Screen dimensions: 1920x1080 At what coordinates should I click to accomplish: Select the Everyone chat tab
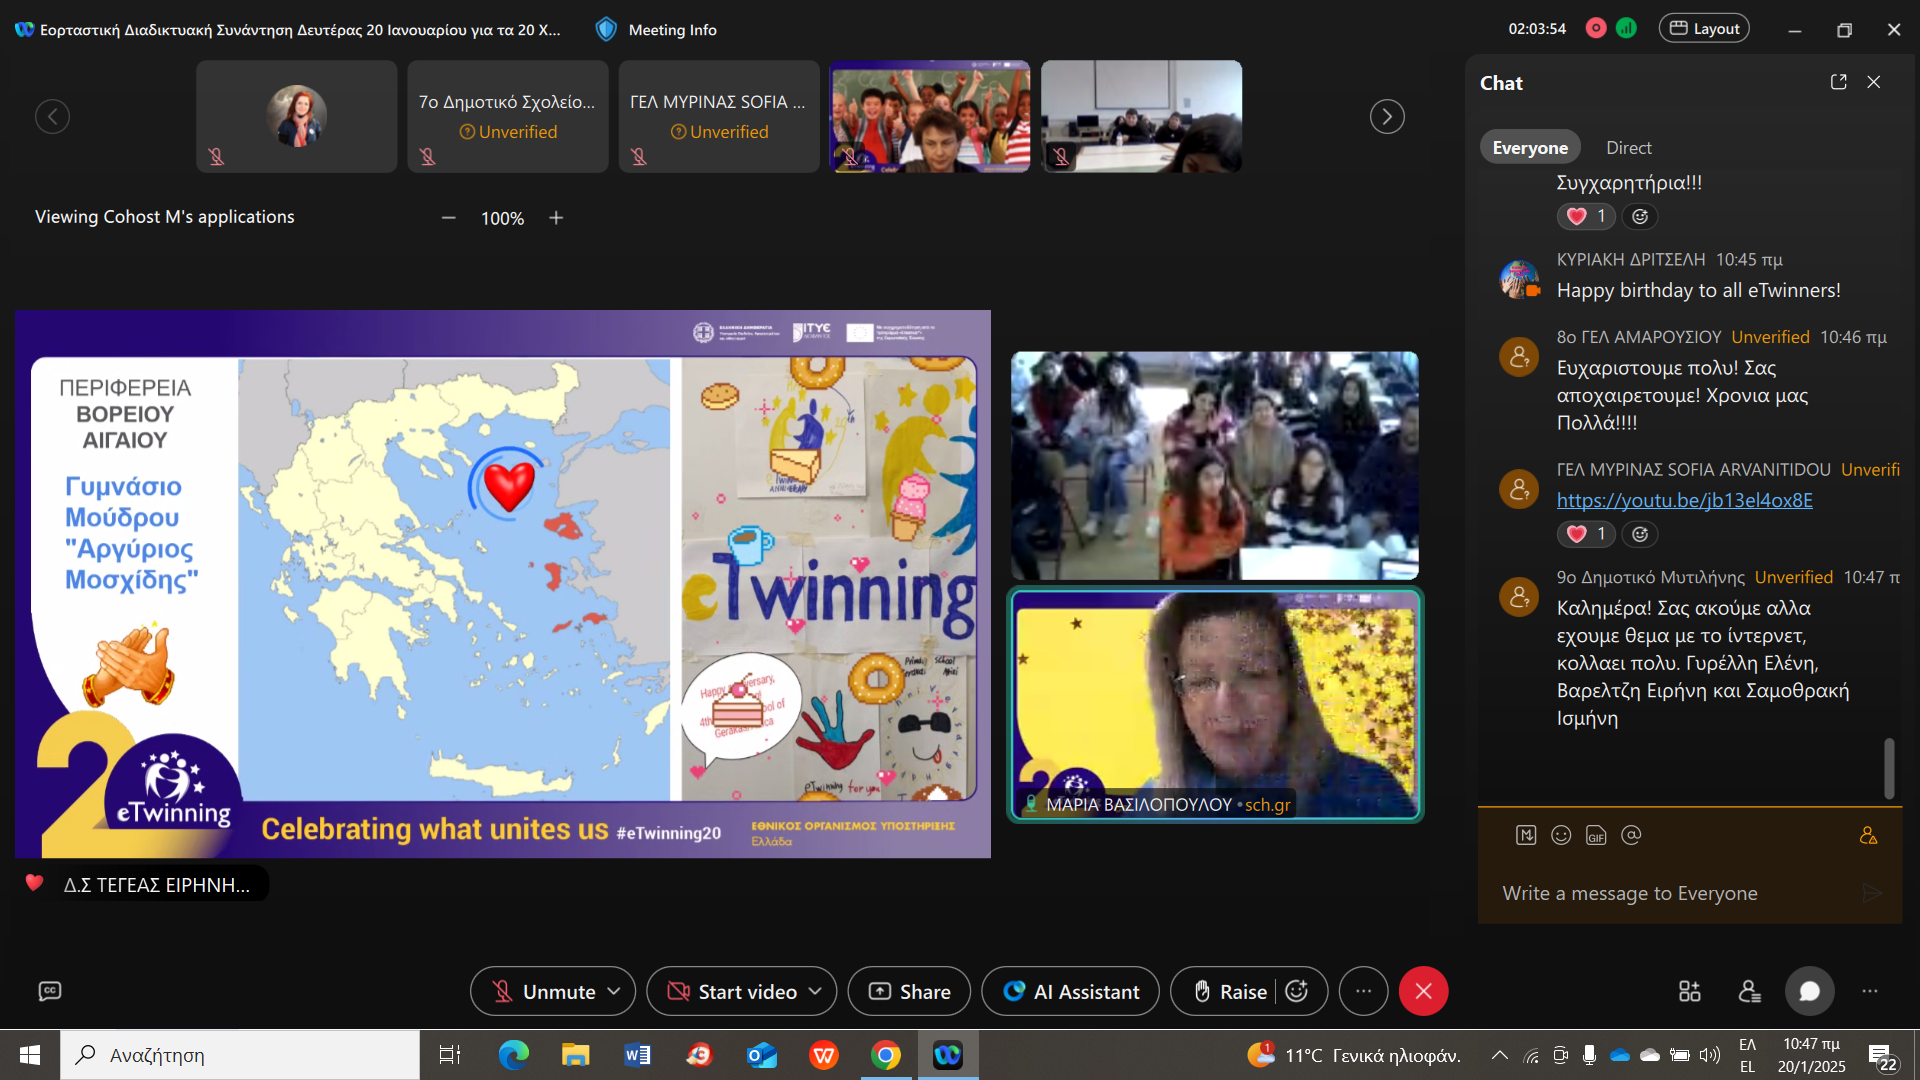click(1530, 147)
